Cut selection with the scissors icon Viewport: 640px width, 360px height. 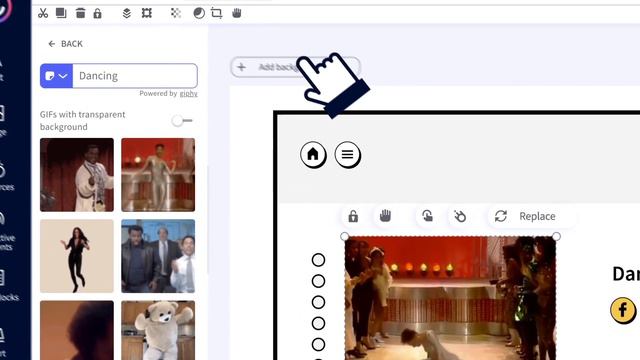pos(43,13)
